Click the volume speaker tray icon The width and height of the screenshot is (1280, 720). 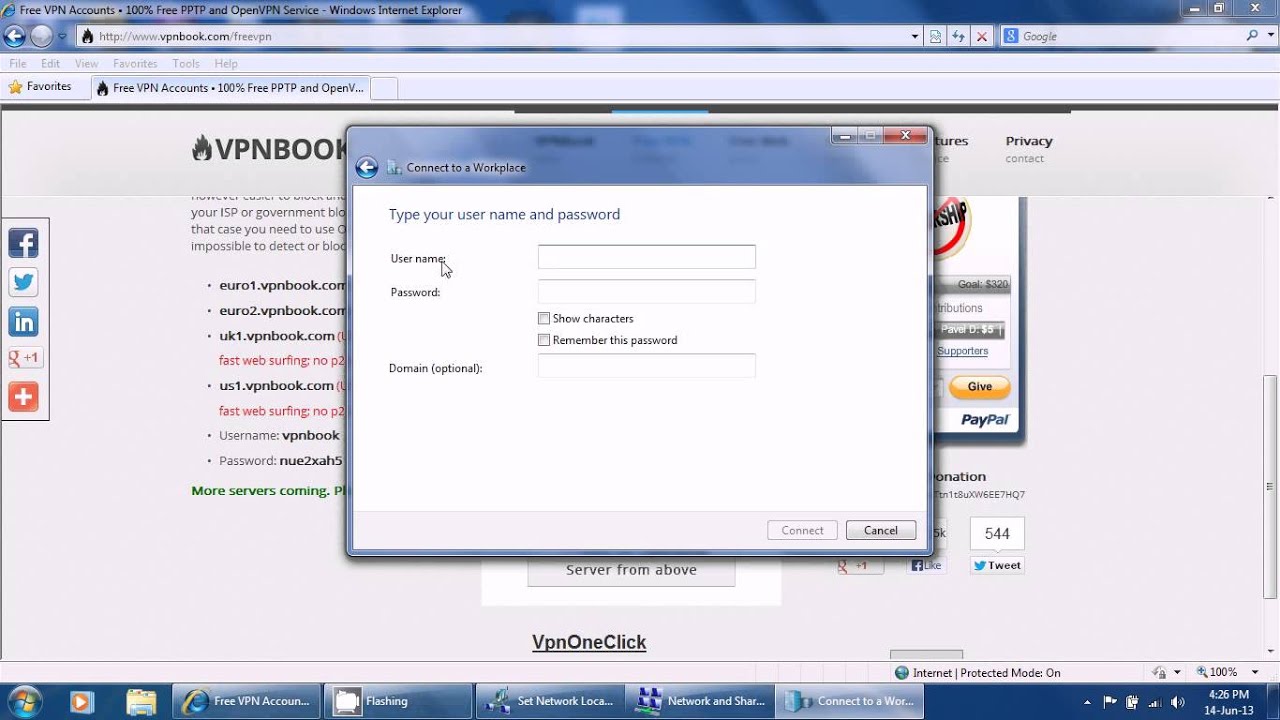1177,702
